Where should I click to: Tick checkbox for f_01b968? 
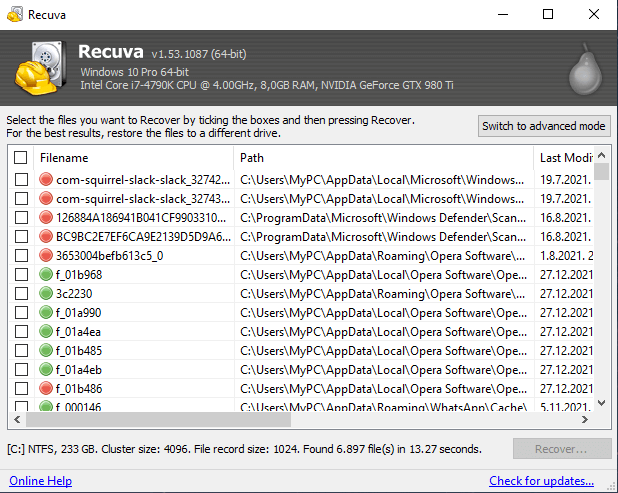tap(21, 275)
